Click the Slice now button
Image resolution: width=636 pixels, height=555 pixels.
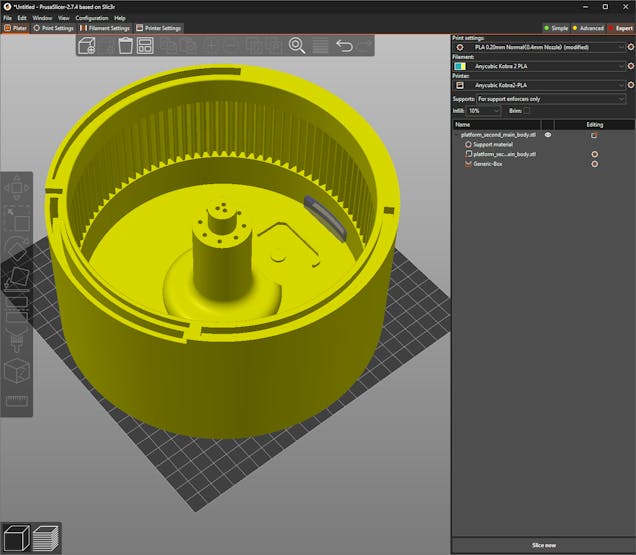pyautogui.click(x=543, y=545)
